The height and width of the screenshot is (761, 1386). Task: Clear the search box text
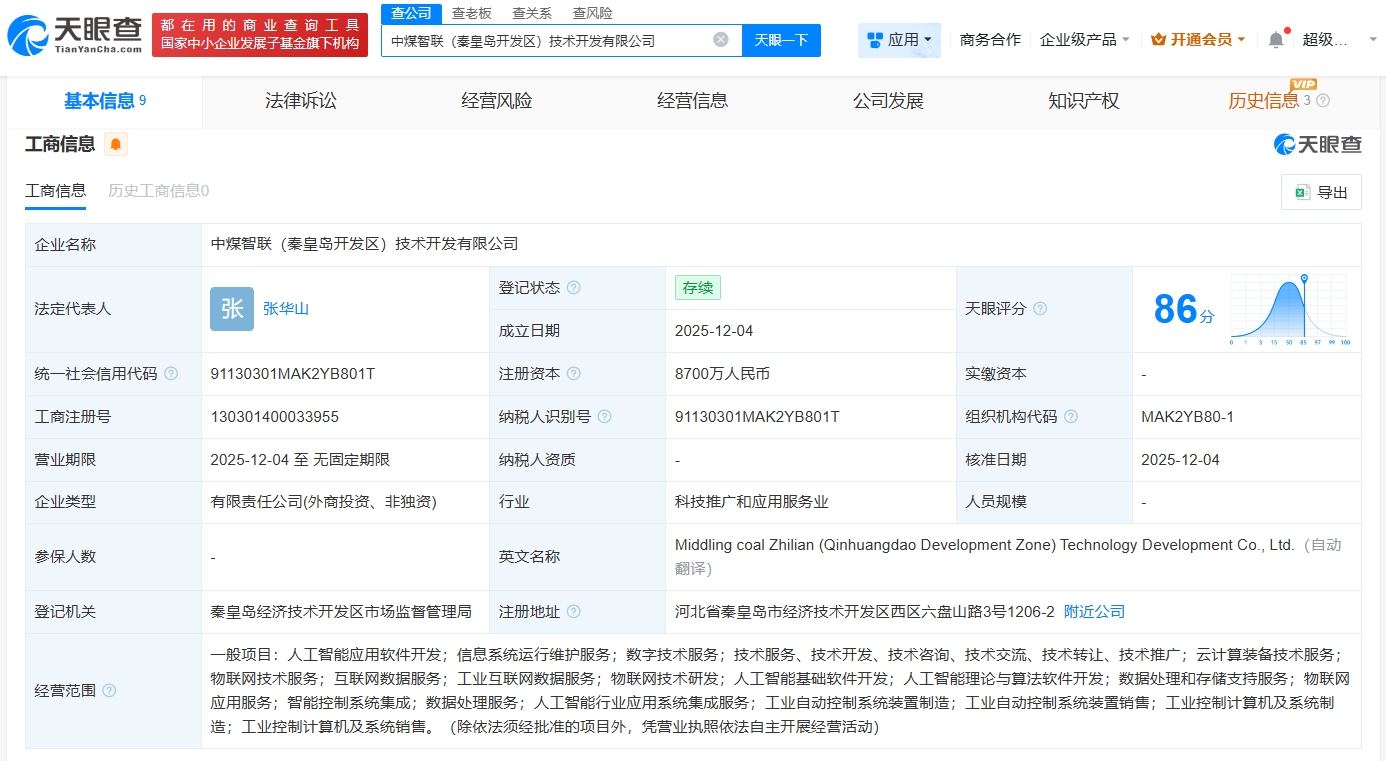tap(720, 40)
